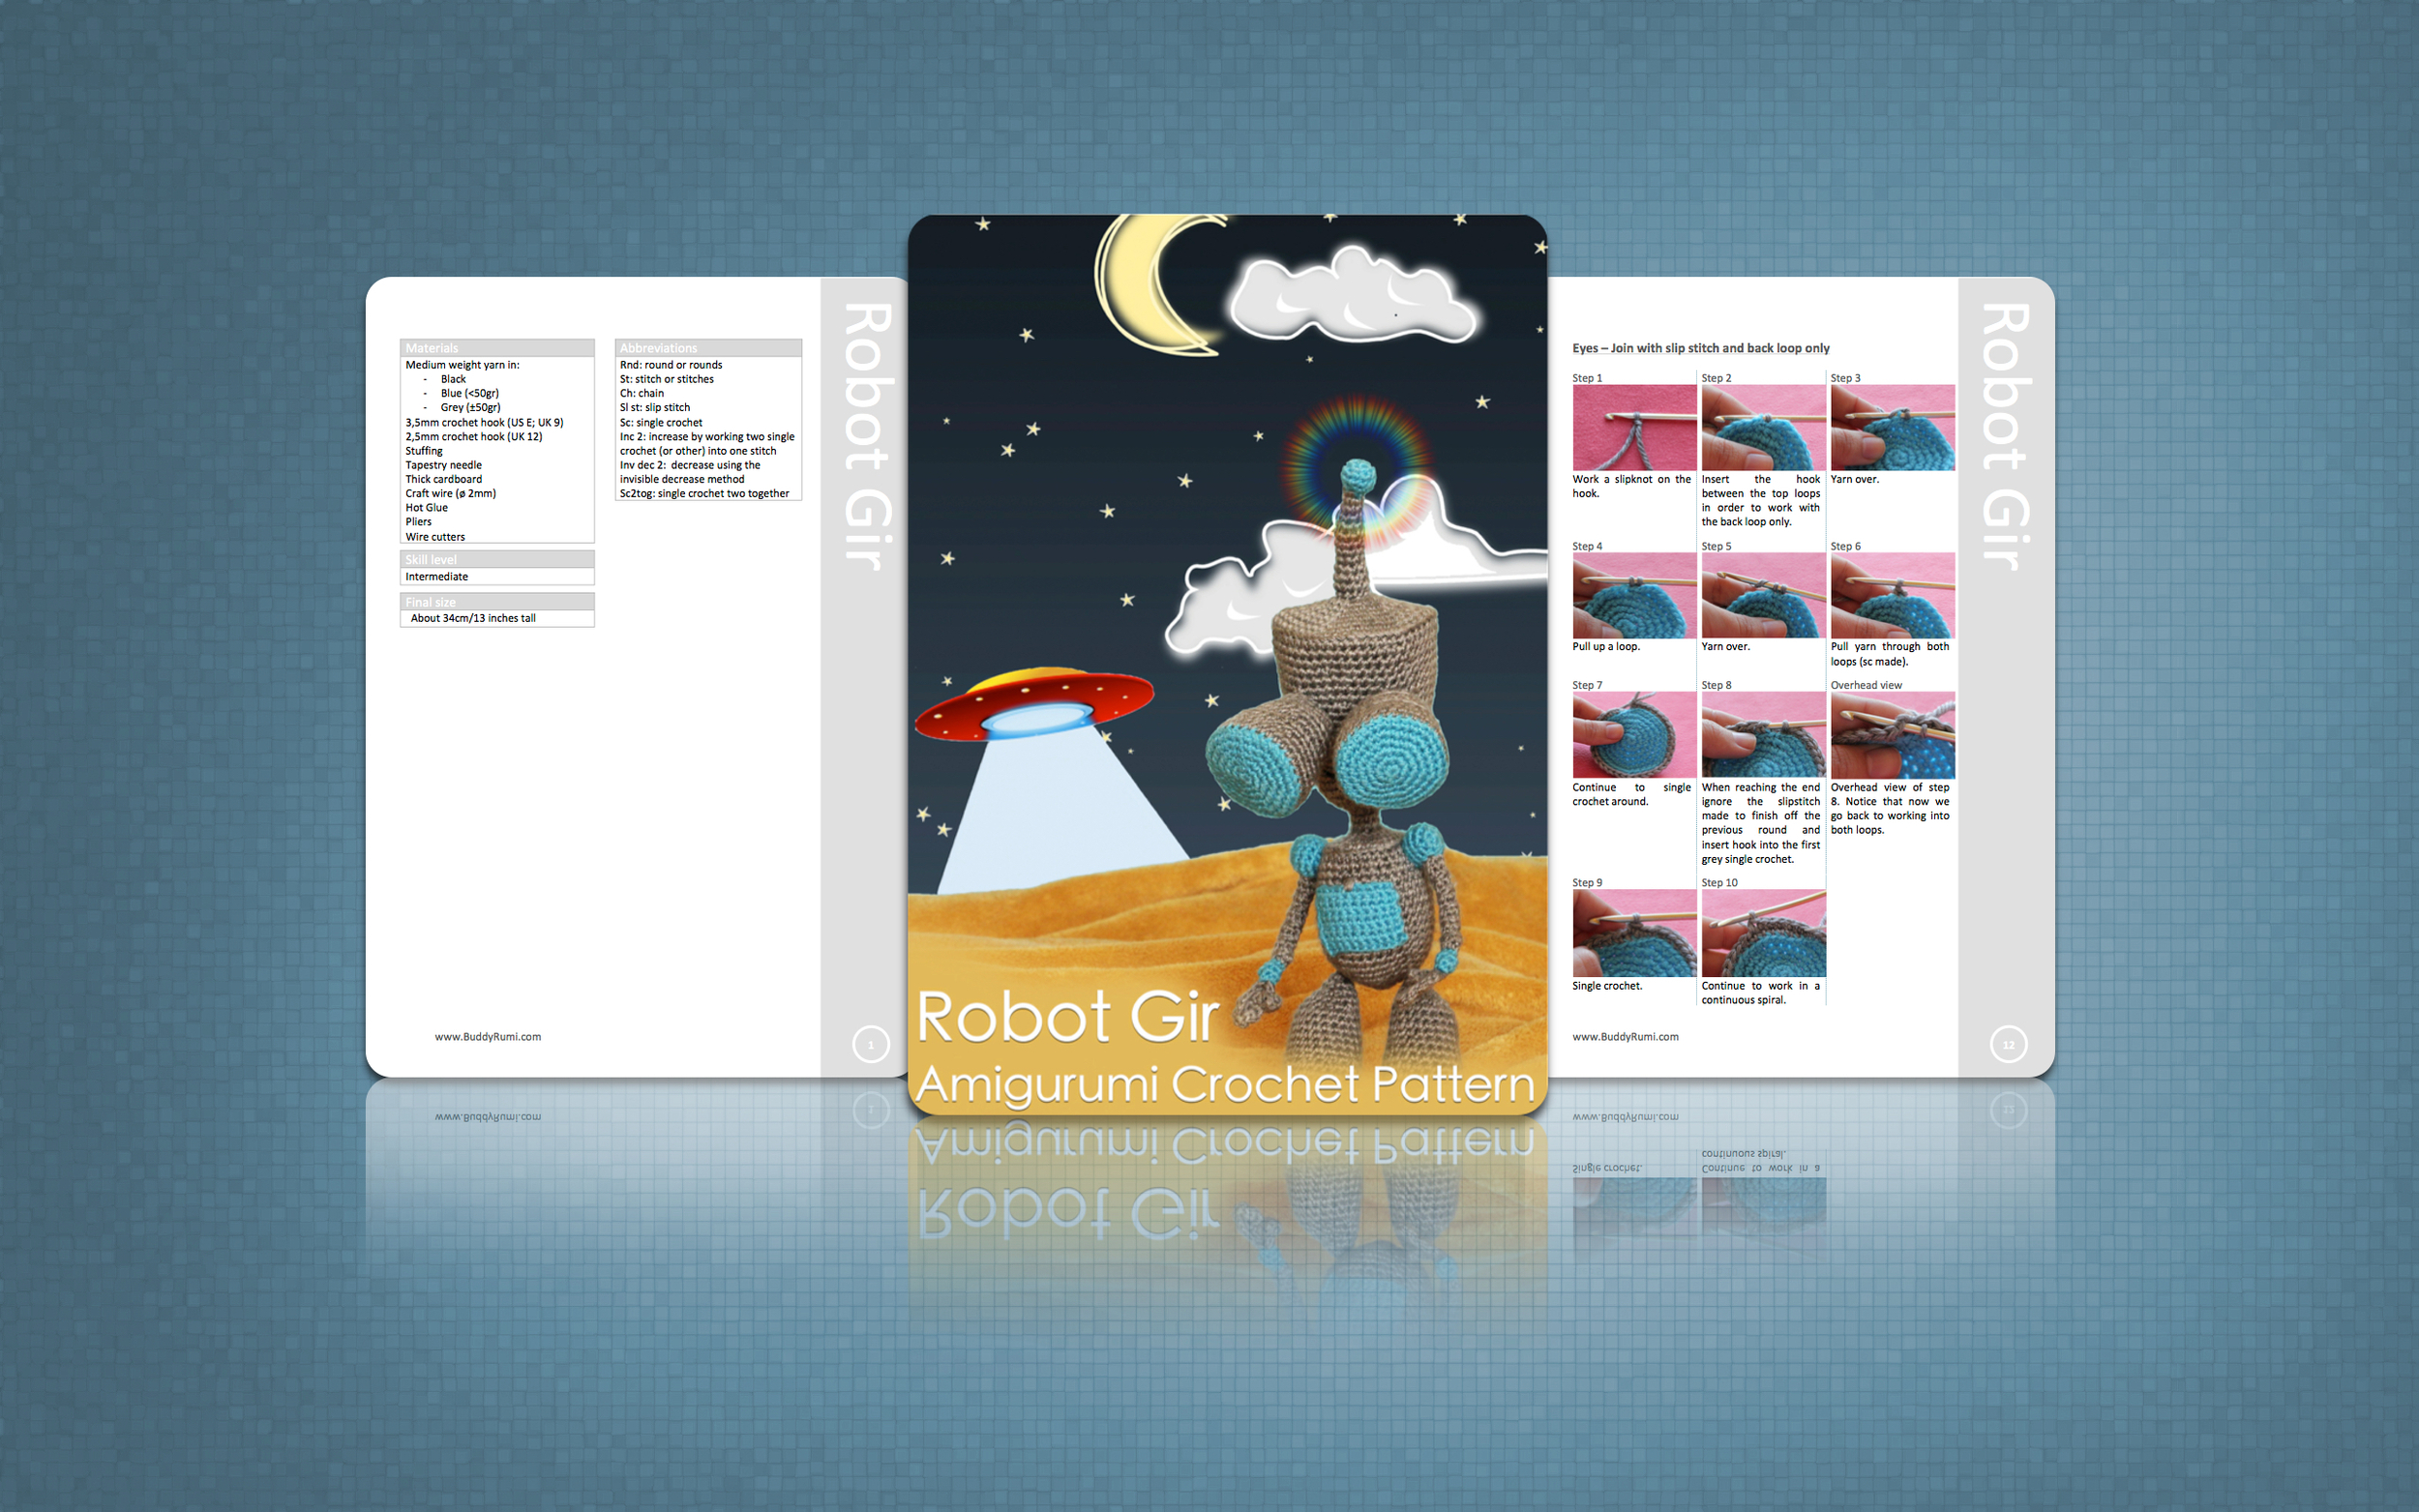Click the cover's 'Amigurumi Crochet Pattern' subtitle
The image size is (2419, 1512).
[1225, 1084]
